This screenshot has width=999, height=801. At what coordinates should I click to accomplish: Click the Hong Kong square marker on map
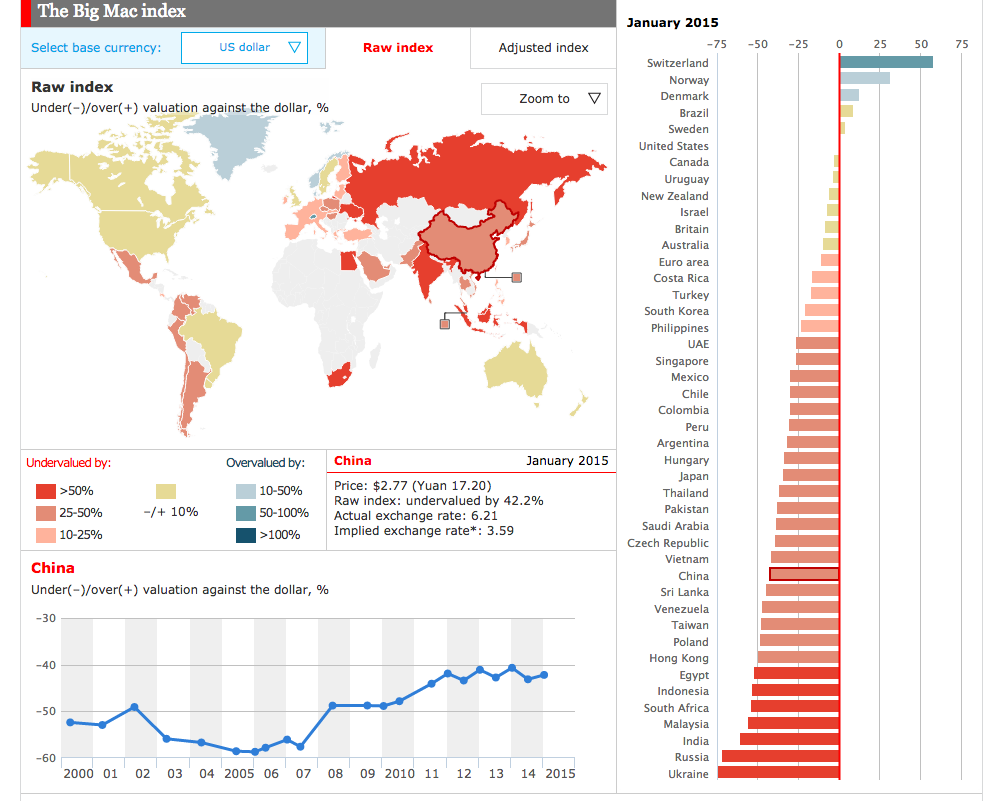[x=517, y=277]
